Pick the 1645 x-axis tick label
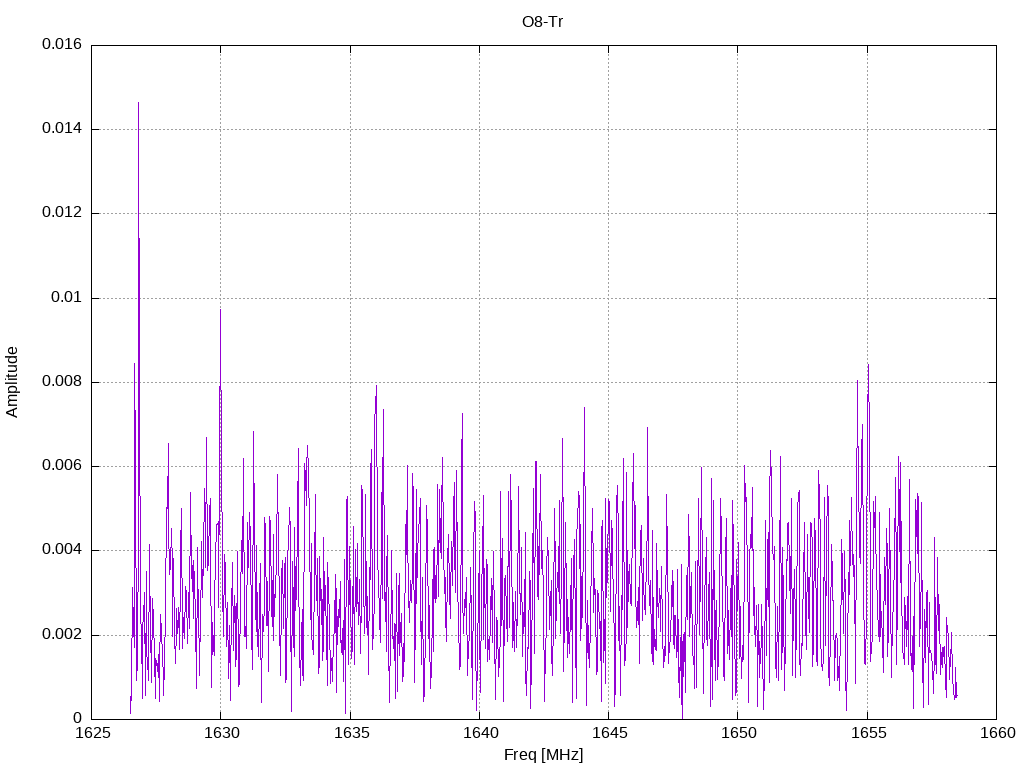 pos(608,733)
